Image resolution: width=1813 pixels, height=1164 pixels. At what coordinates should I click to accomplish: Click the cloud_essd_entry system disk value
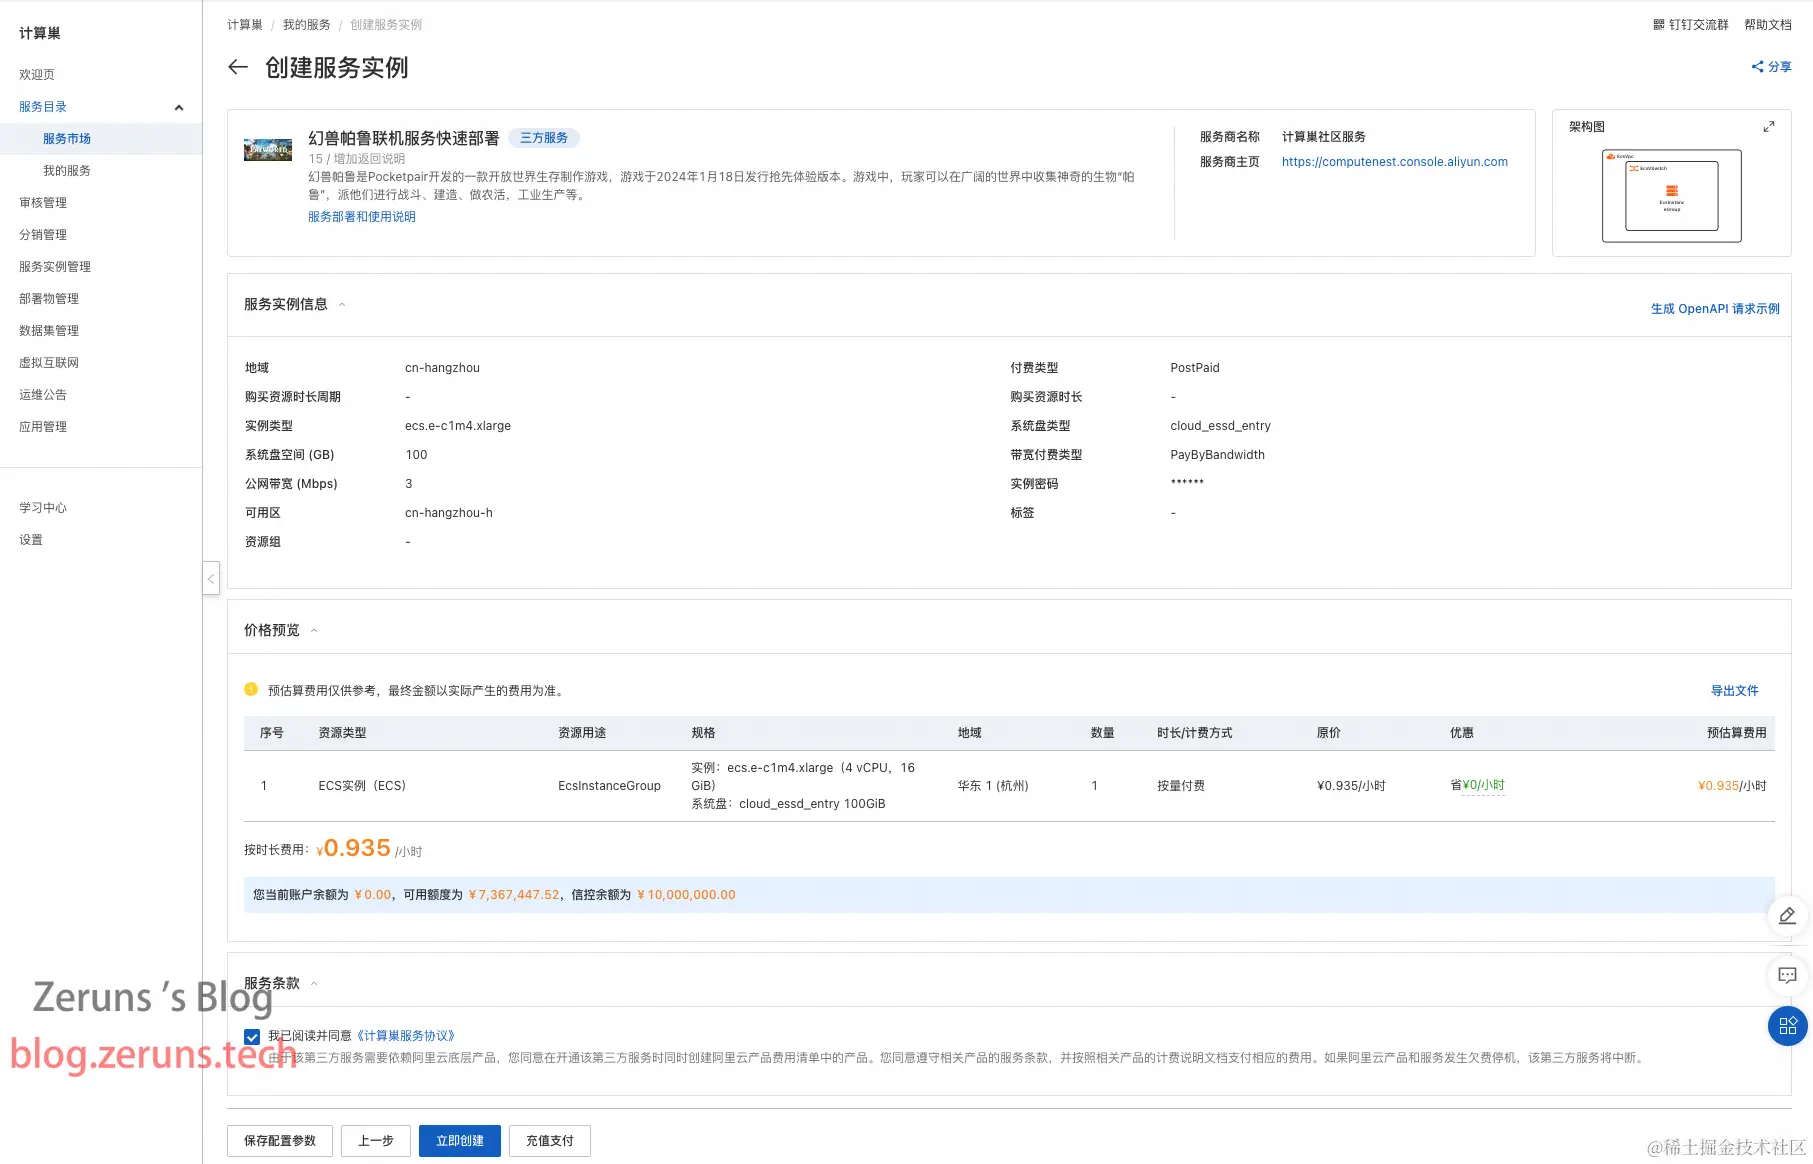[x=1220, y=426]
